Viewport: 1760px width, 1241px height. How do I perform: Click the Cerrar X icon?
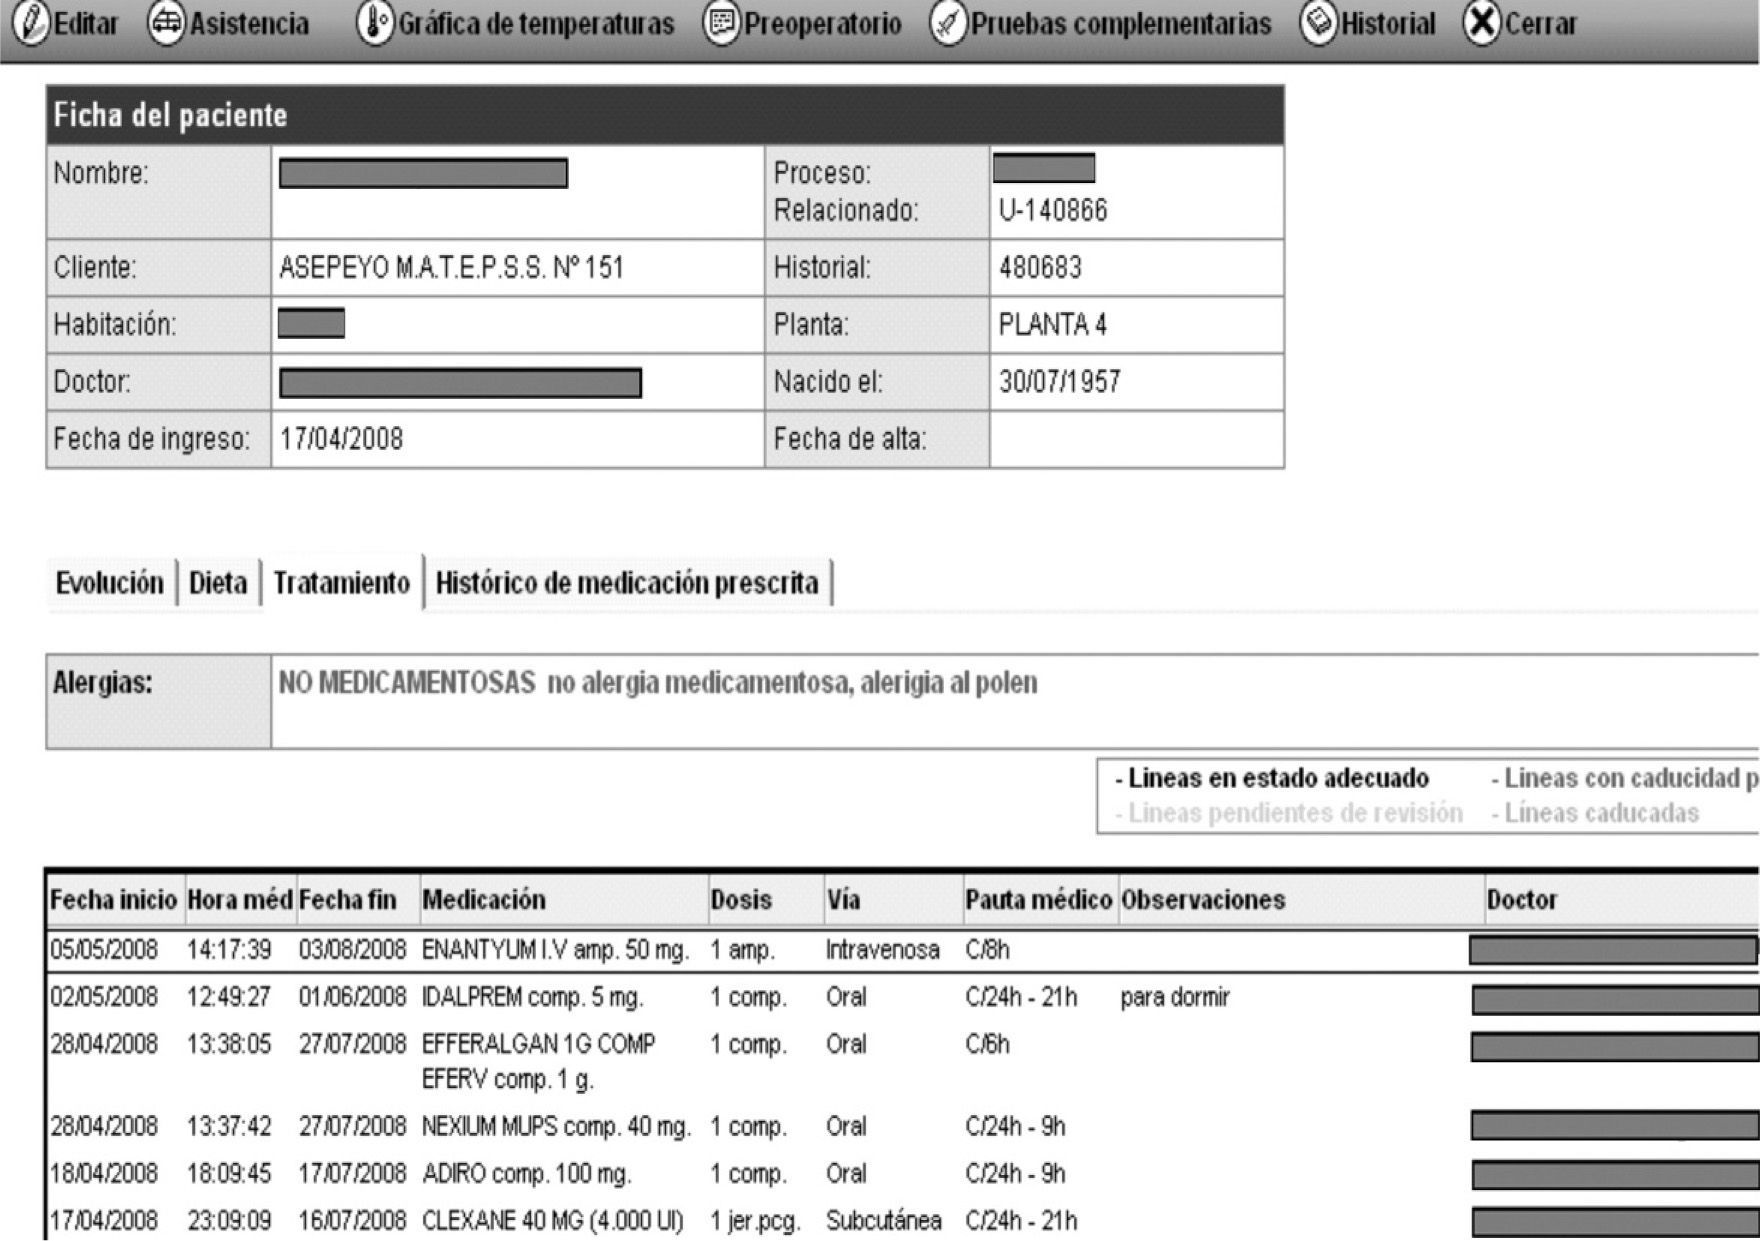point(1481,24)
